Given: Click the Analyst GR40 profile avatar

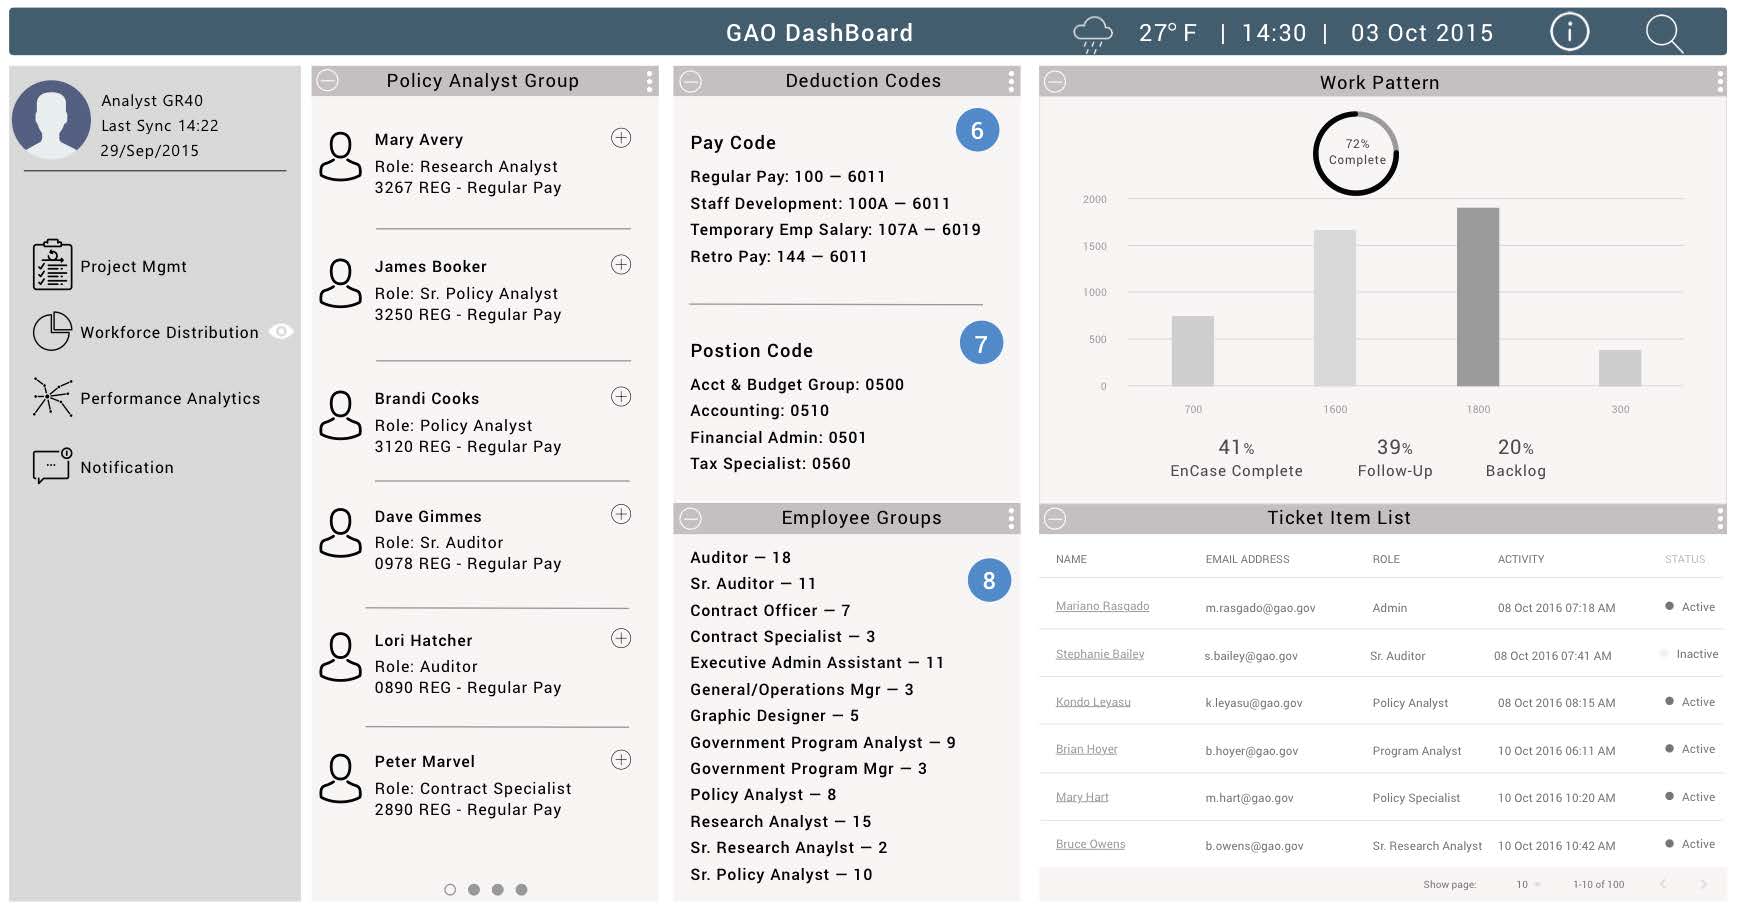Looking at the screenshot, I should pyautogui.click(x=51, y=120).
